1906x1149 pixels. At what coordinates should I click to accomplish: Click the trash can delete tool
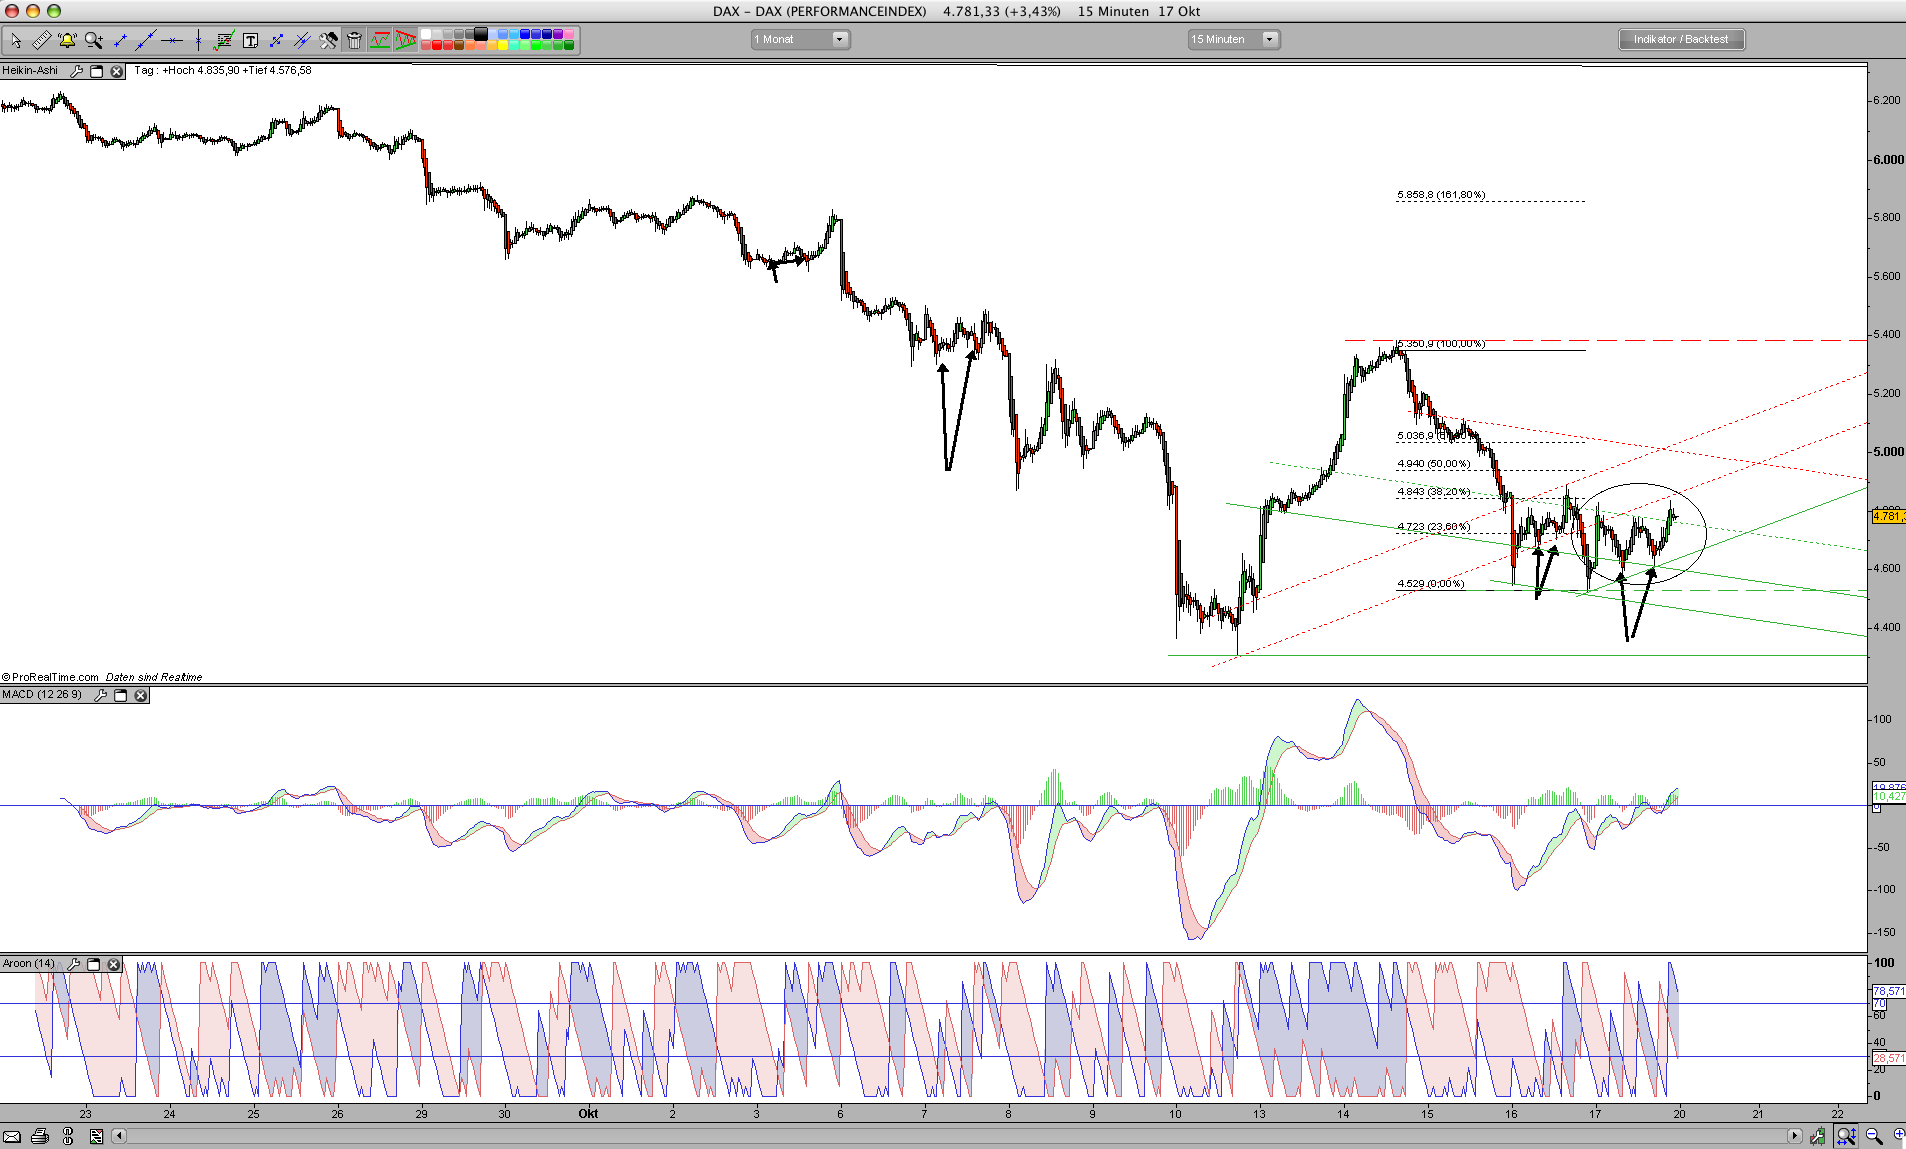coord(354,40)
